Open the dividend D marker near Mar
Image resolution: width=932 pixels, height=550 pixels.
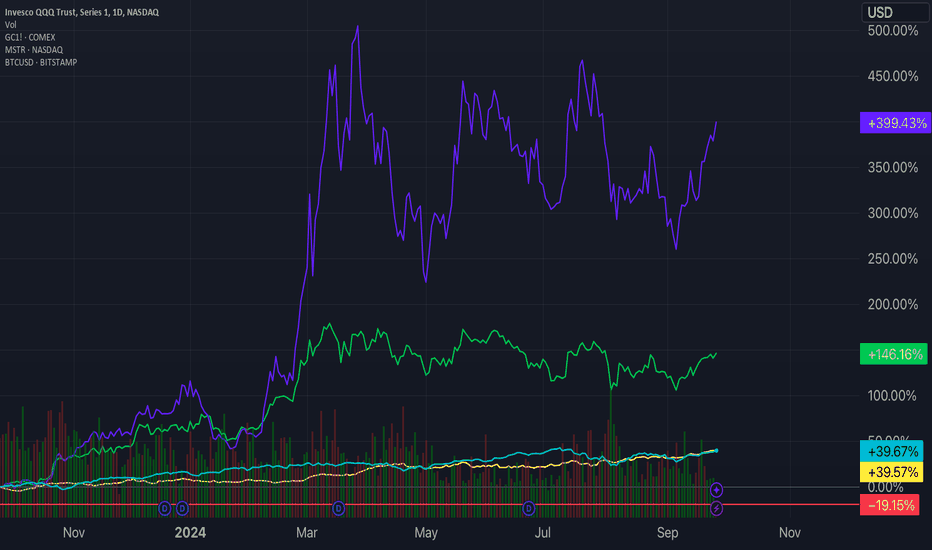(338, 508)
